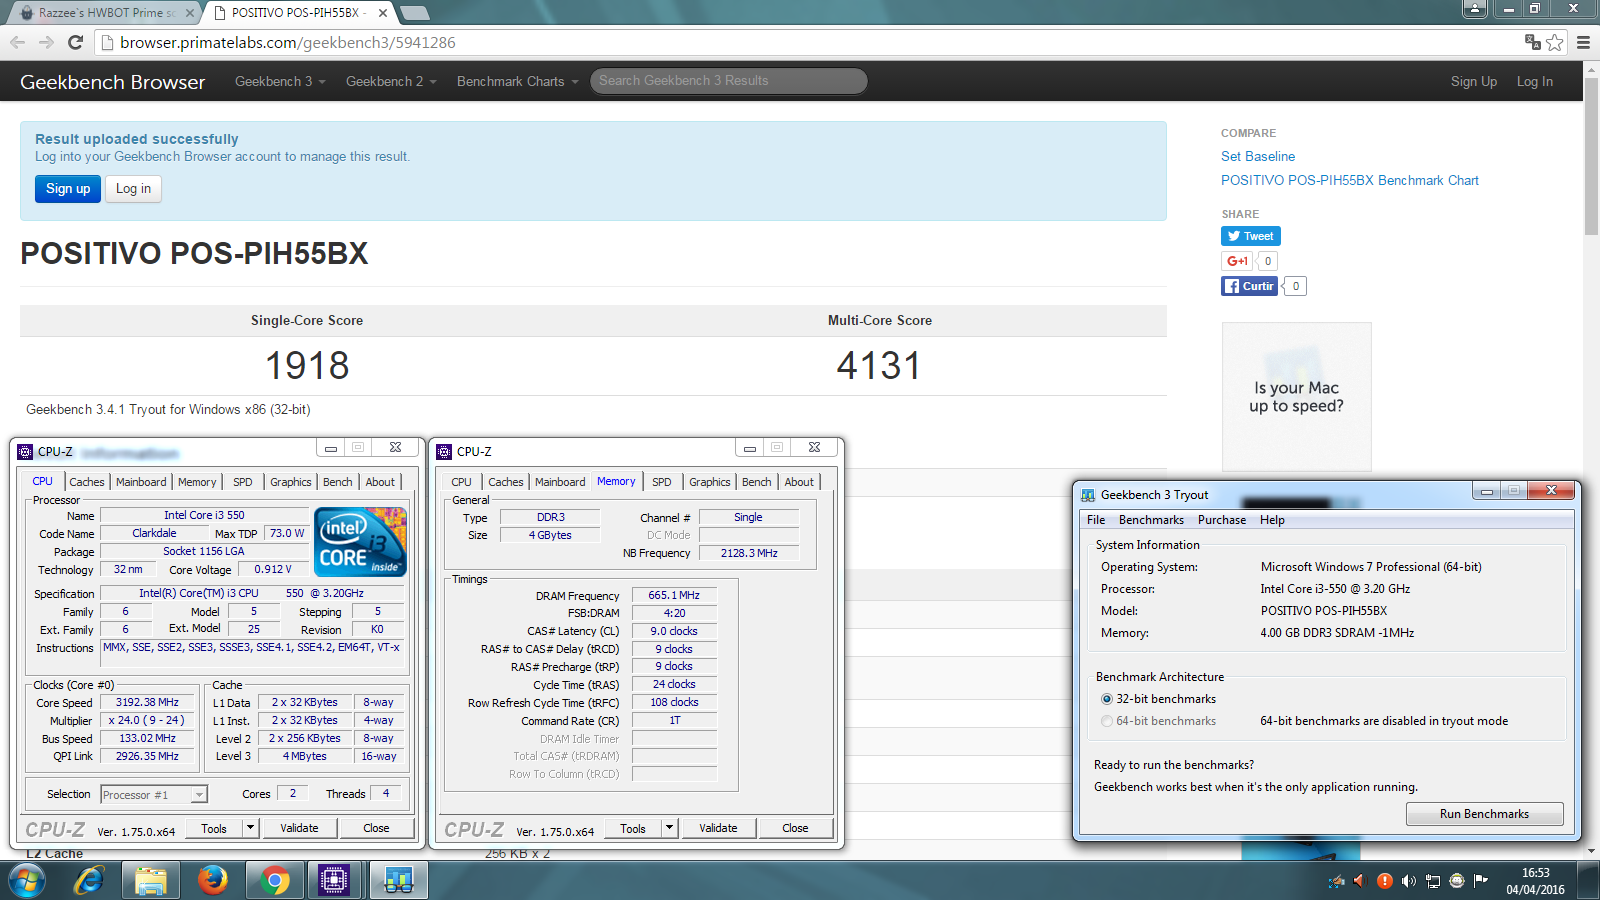This screenshot has height=900, width=1600.
Task: Click the Tools button in left CPU-Z
Action: point(214,828)
